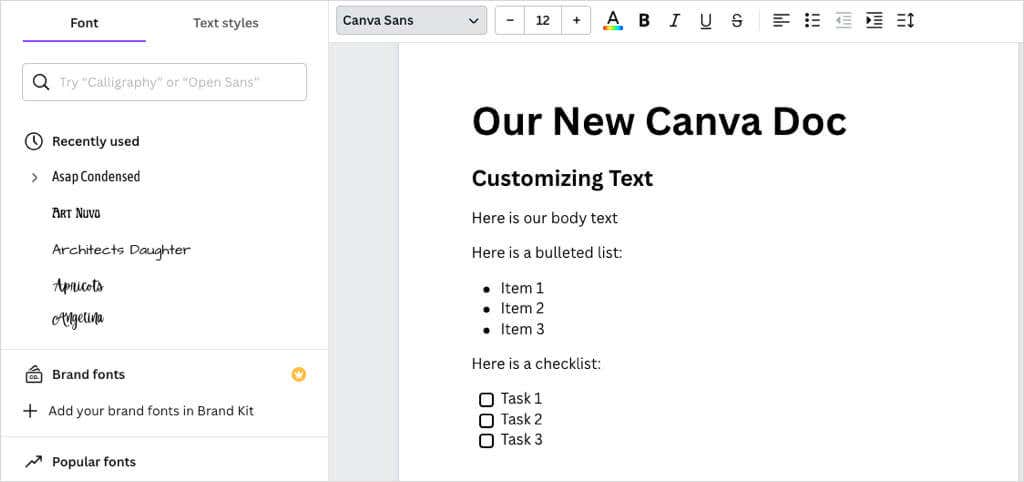Toggle bulleted list formatting
The image size is (1024, 482).
click(x=813, y=20)
